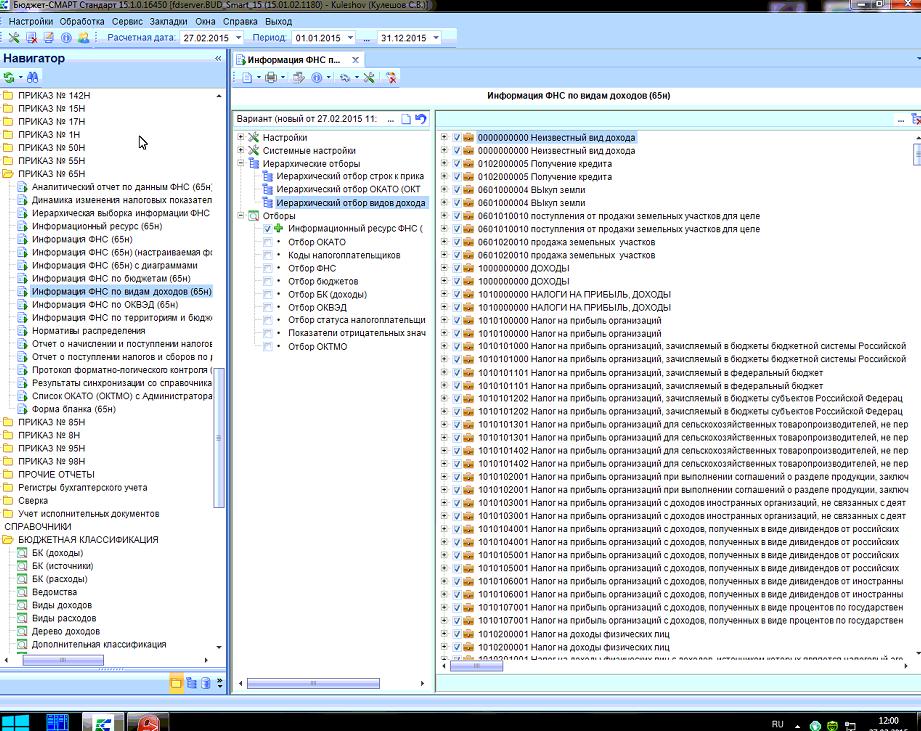Click the users icon in main toolbar

click(83, 38)
